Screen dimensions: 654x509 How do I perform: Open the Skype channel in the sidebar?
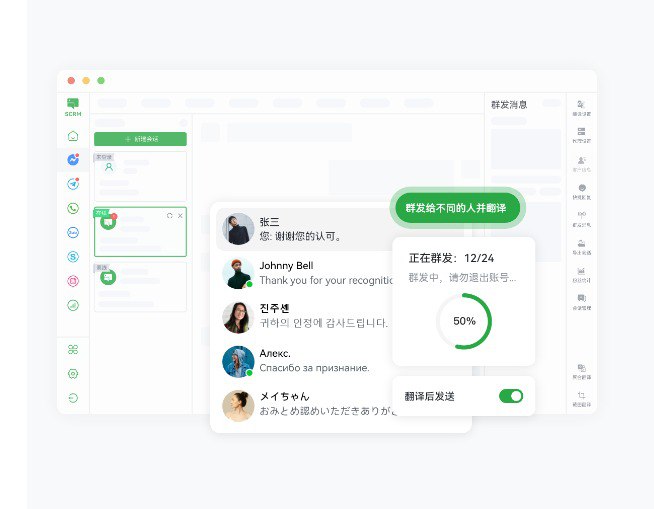click(x=73, y=256)
